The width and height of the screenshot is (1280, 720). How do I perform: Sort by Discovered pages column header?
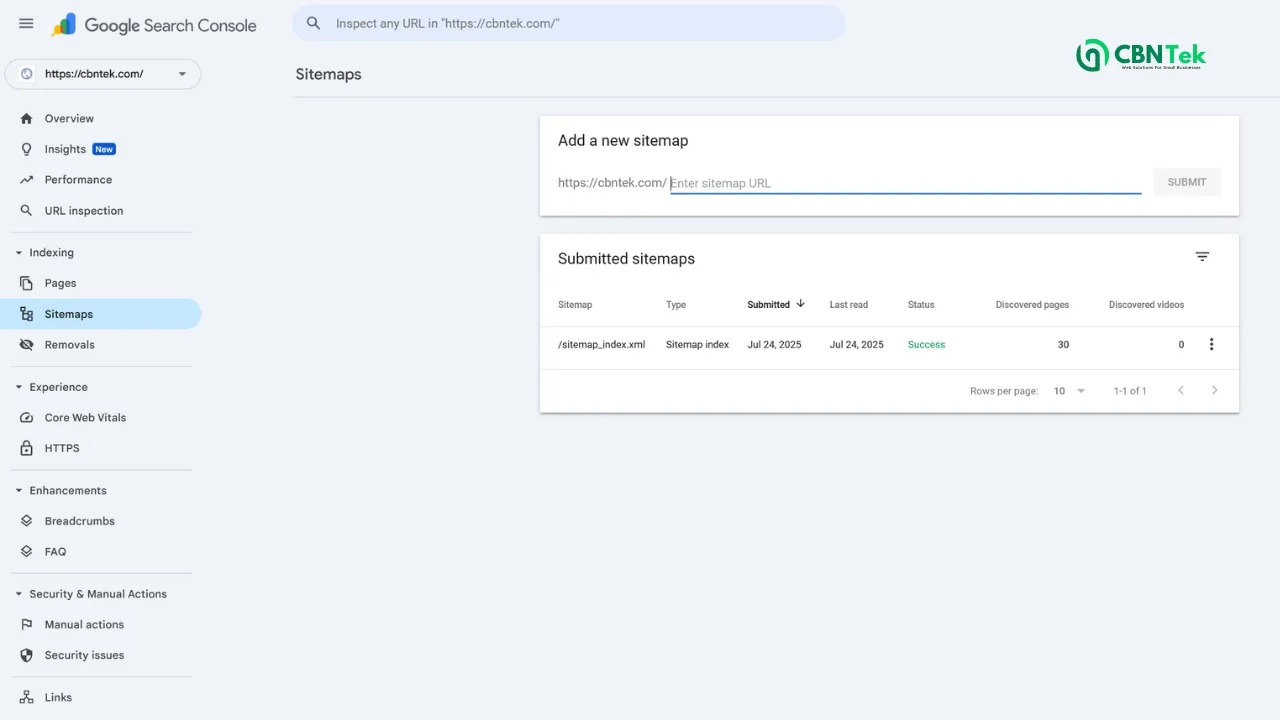click(x=1032, y=305)
